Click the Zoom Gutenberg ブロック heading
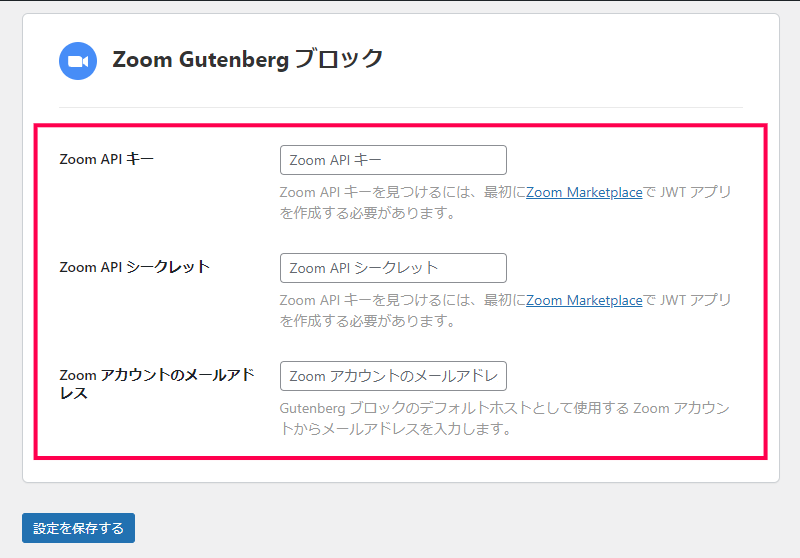 point(247,59)
